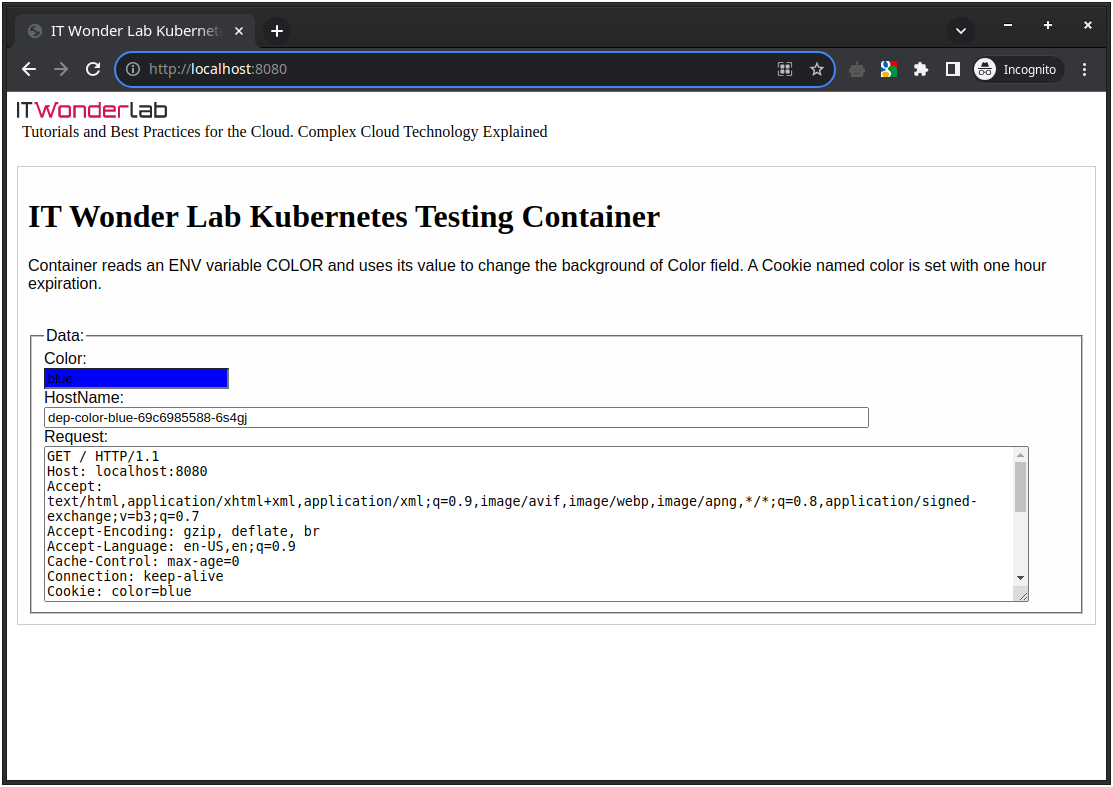
Task: Click the grayed robot extension icon
Action: [856, 69]
